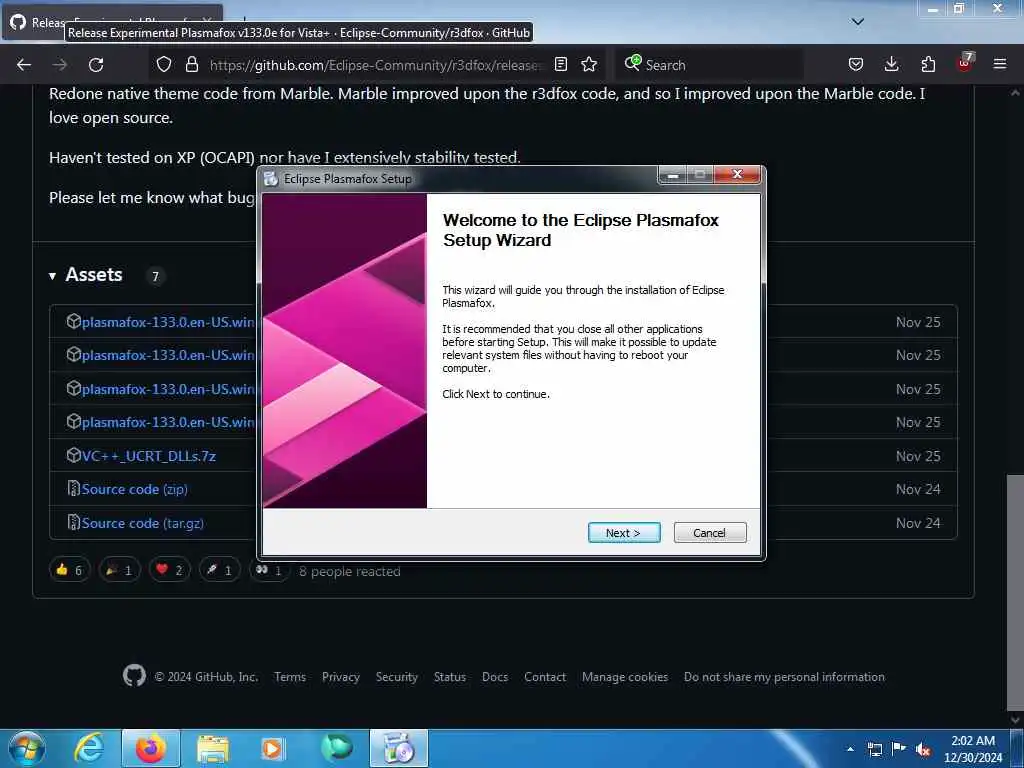The height and width of the screenshot is (768, 1024).
Task: Open Windows Explorer folder on the taskbar
Action: point(213,748)
